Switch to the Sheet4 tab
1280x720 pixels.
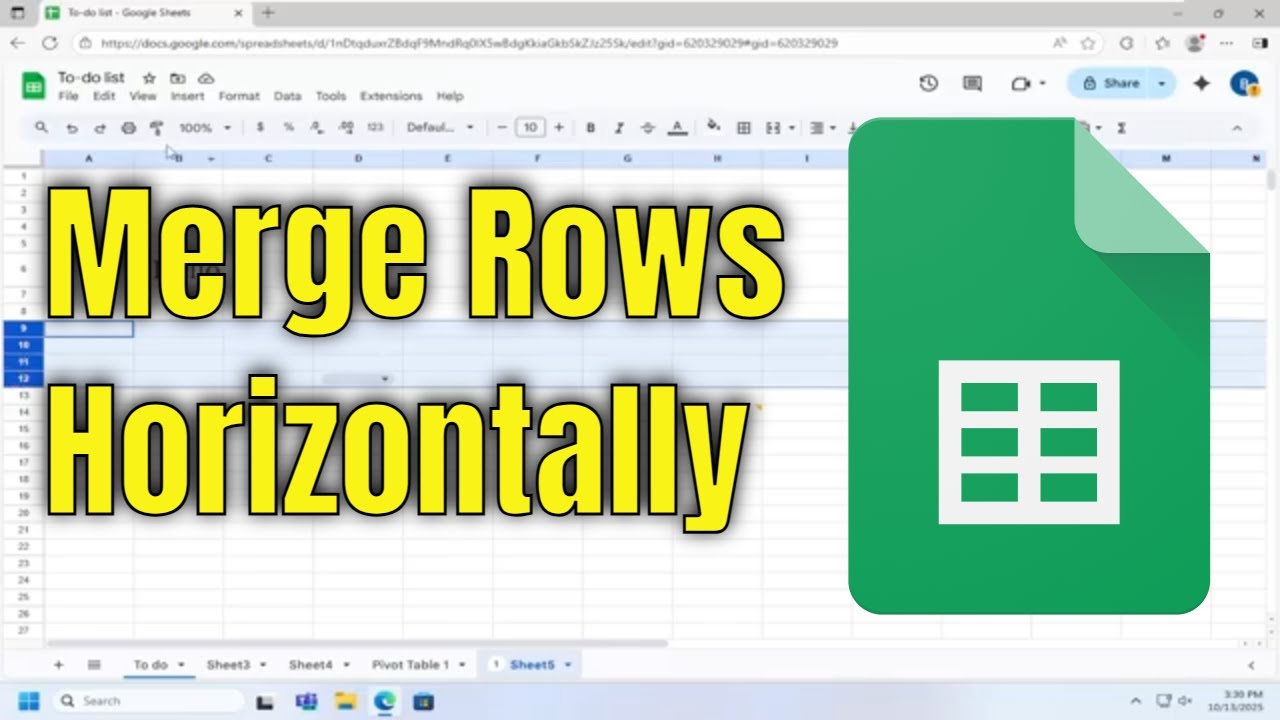(x=318, y=665)
